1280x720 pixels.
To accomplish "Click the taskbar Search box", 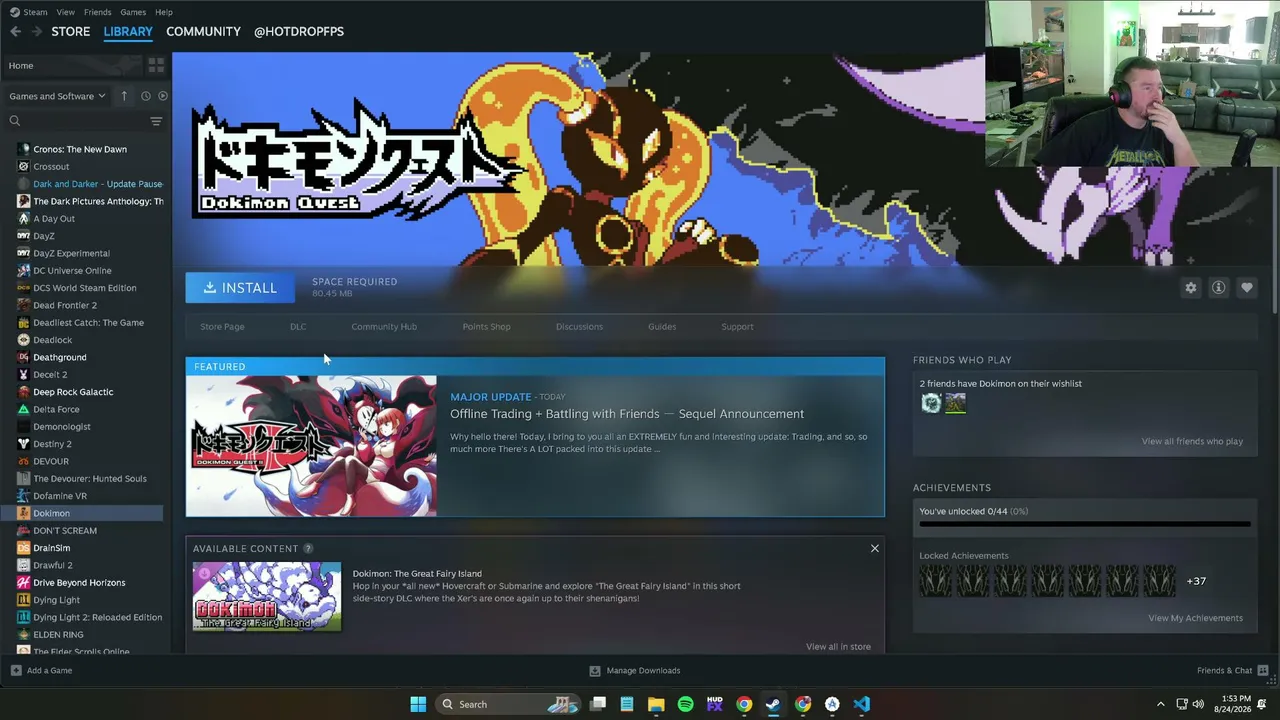I will click(509, 704).
